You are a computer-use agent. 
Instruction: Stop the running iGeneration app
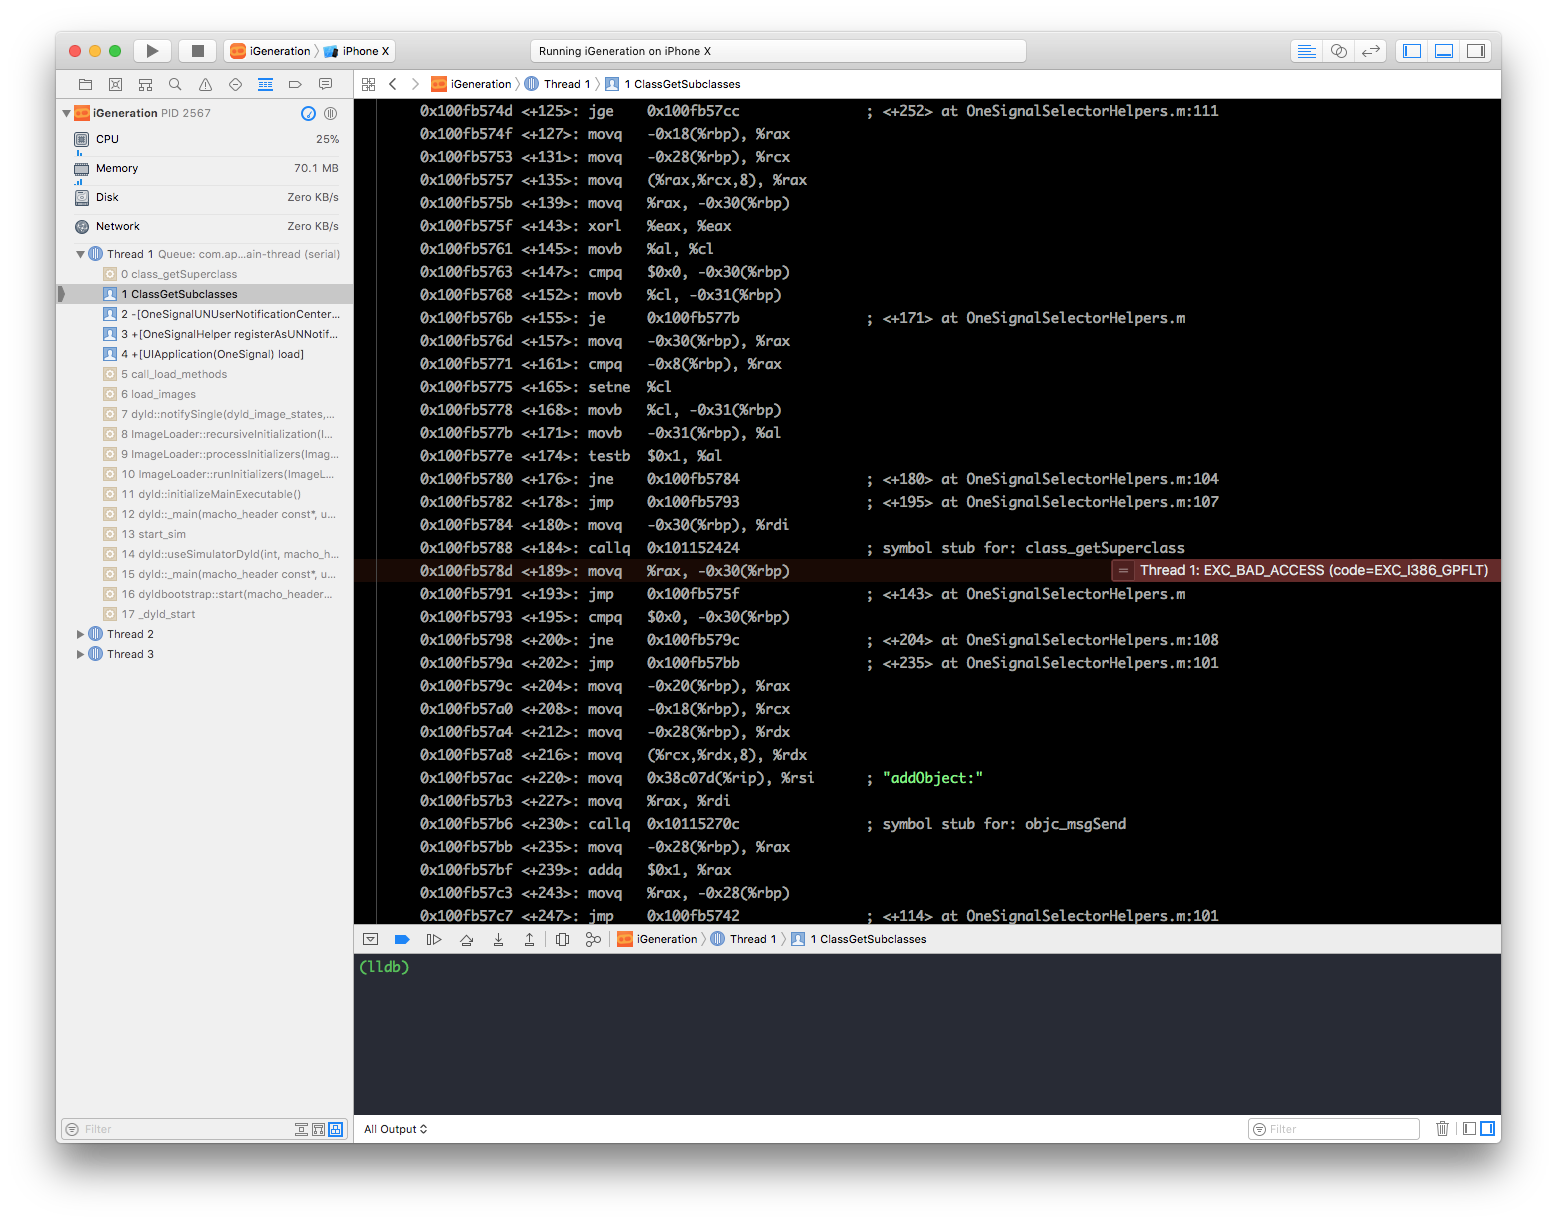pos(198,51)
